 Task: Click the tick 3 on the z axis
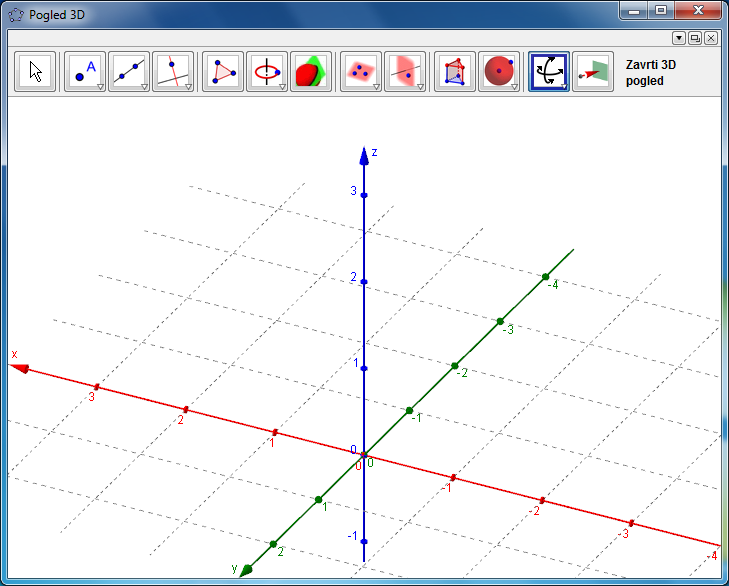pyautogui.click(x=364, y=195)
